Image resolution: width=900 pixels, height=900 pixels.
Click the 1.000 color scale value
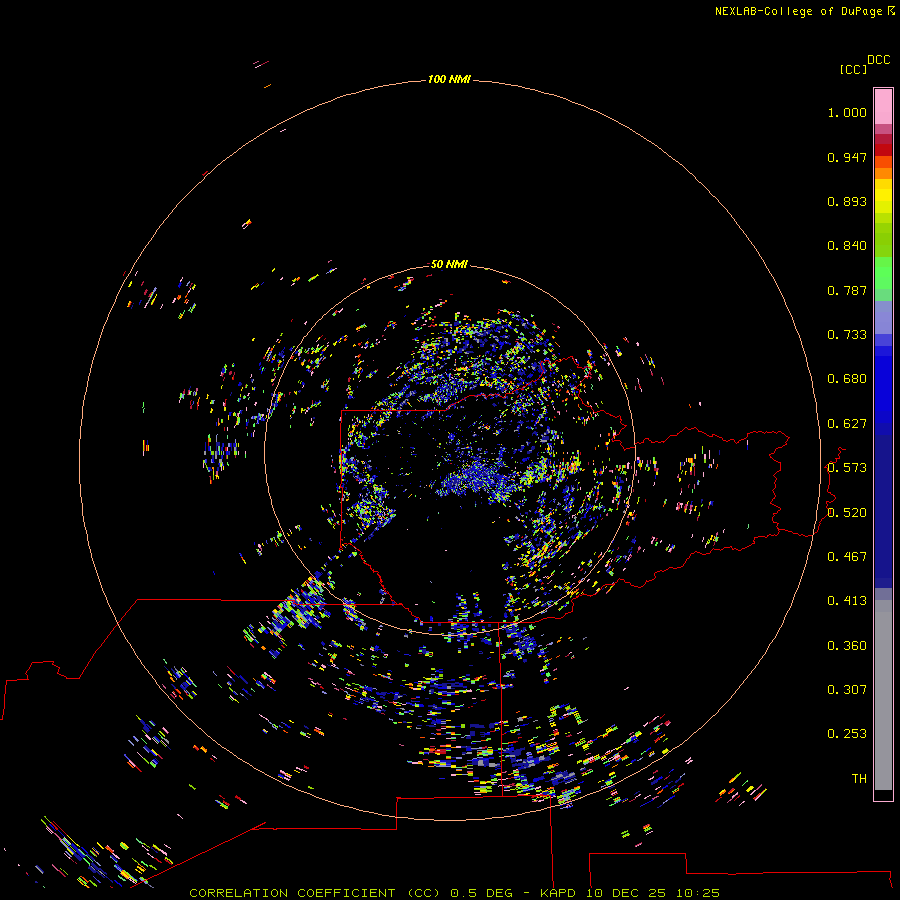(847, 112)
